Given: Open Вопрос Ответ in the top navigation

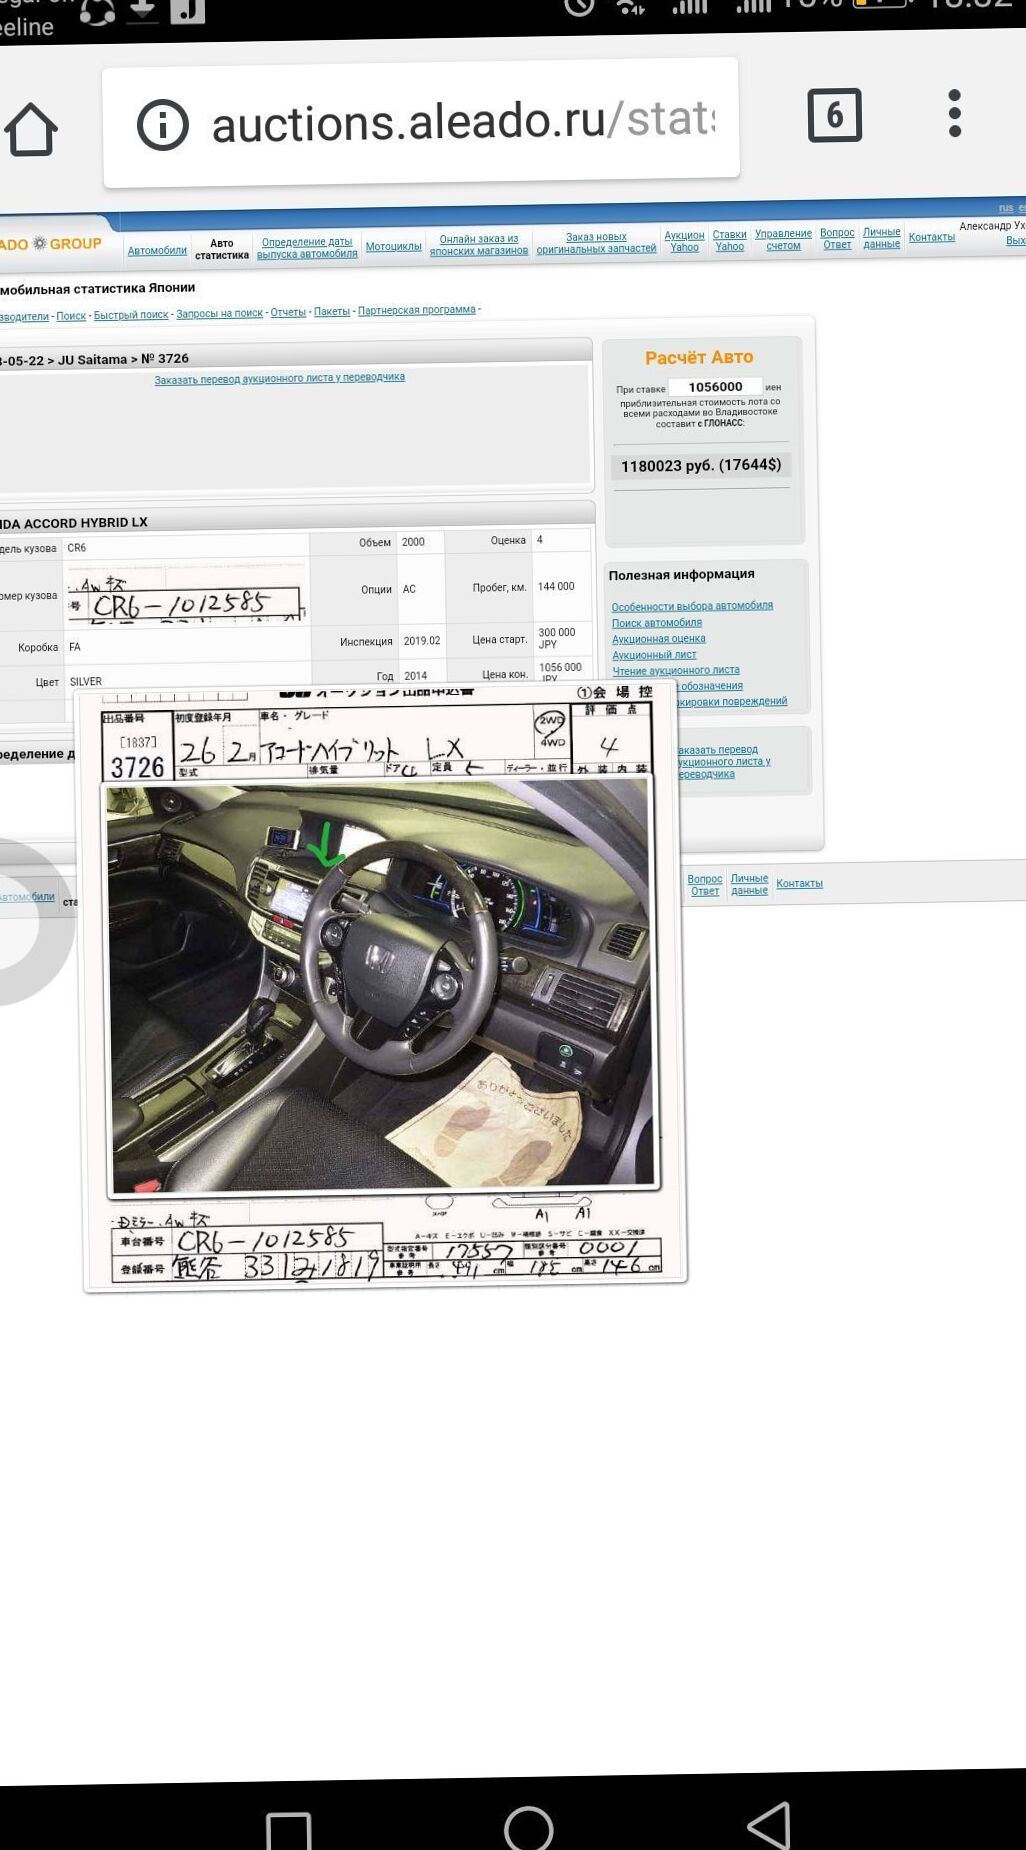Looking at the screenshot, I should coord(838,238).
